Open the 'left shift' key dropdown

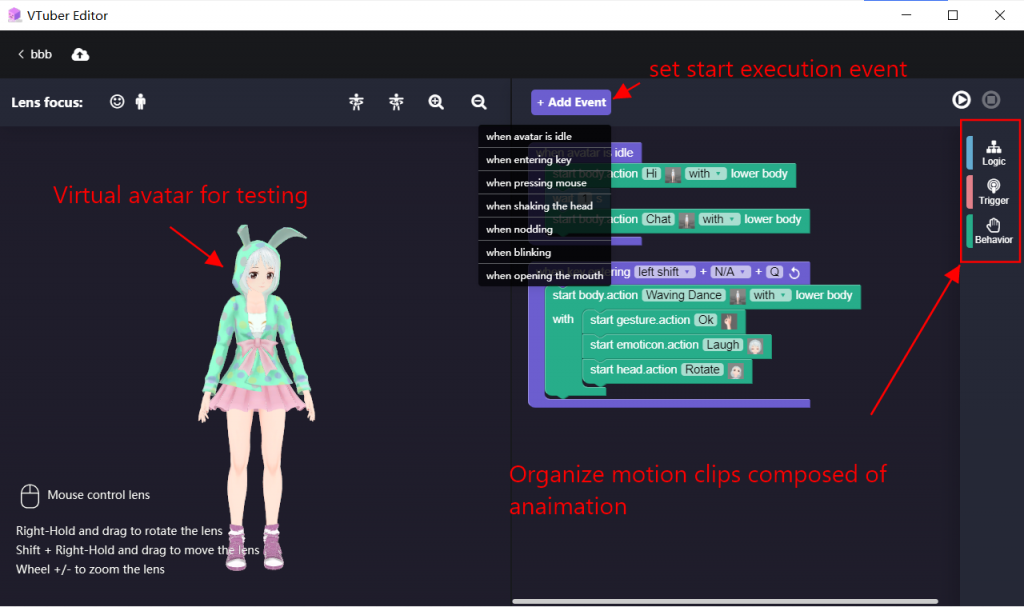[x=664, y=272]
